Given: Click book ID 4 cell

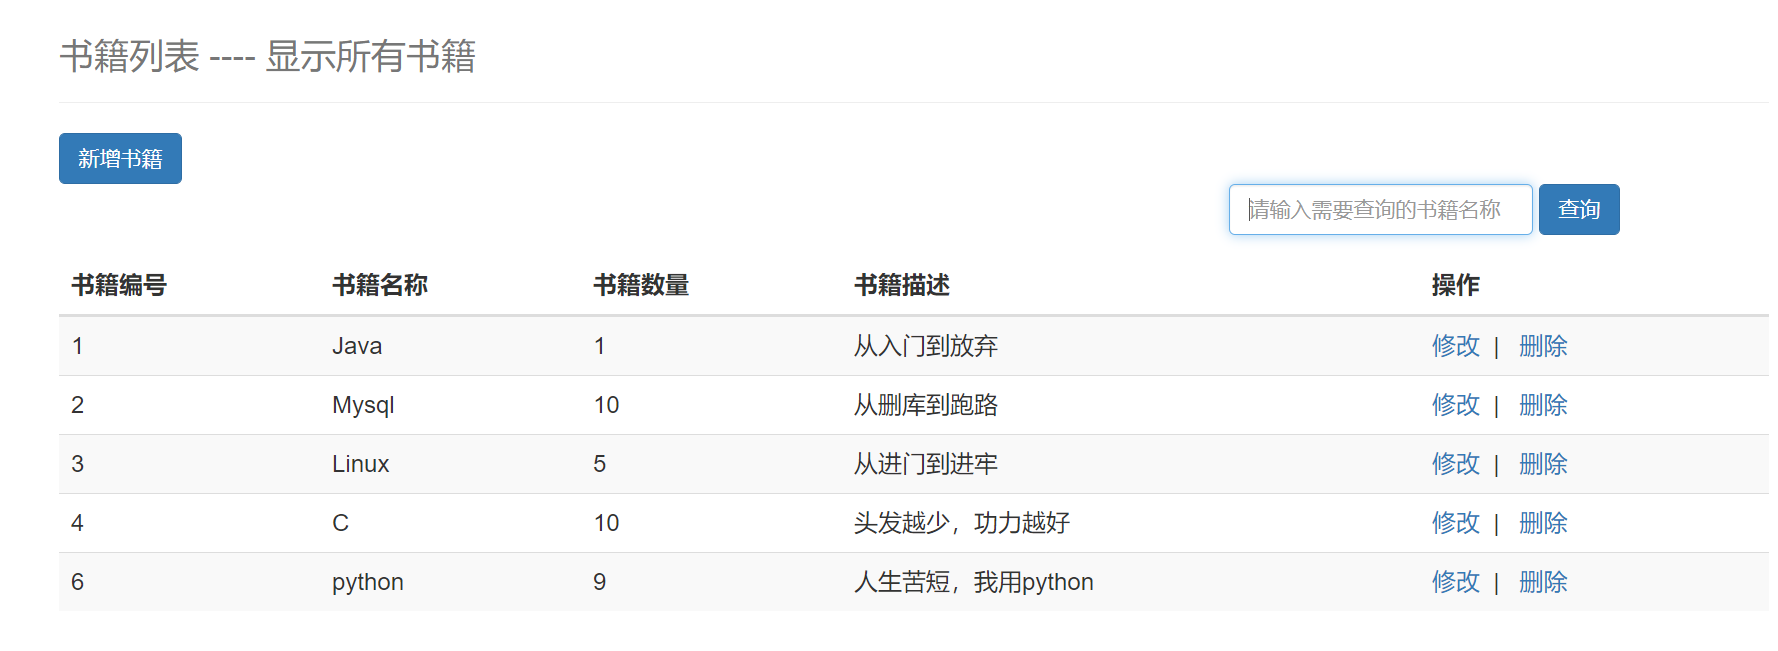Looking at the screenshot, I should click(78, 523).
